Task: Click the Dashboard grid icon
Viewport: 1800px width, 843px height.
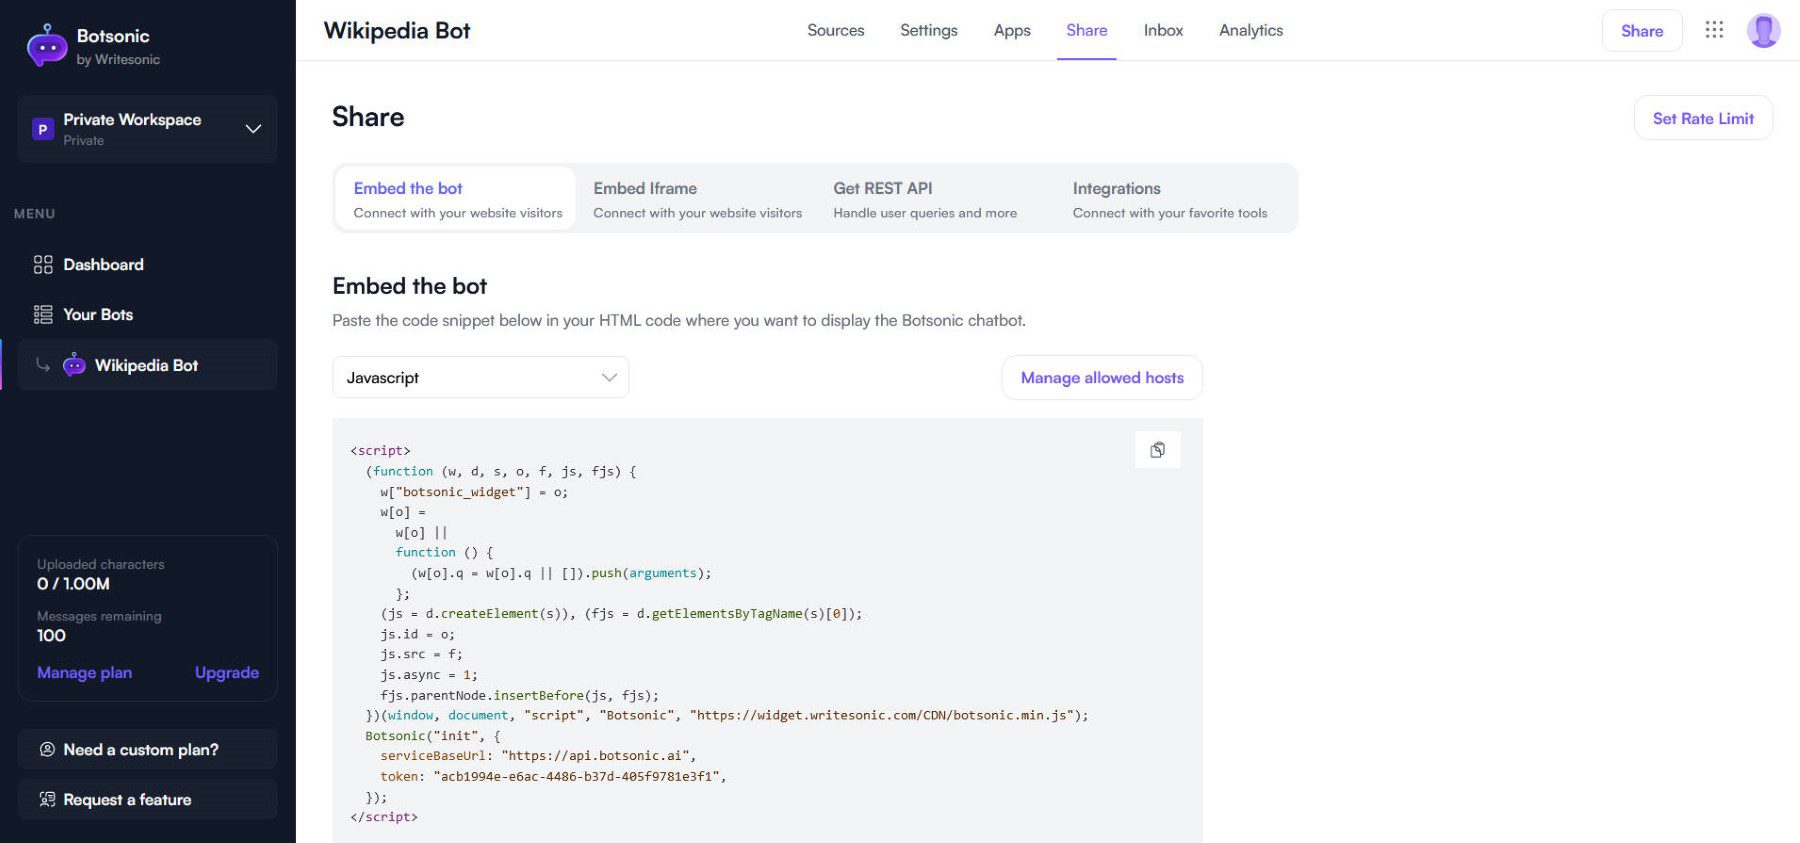Action: tap(43, 265)
